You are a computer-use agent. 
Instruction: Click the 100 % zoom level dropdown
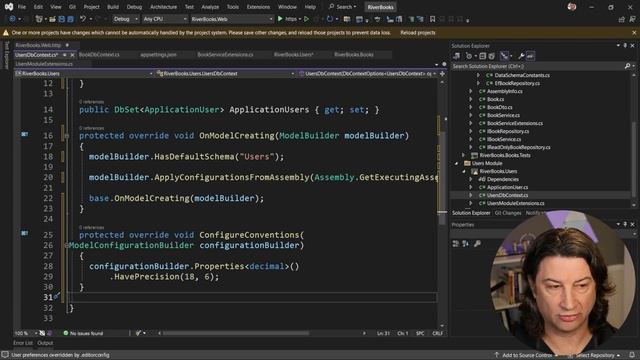[x=25, y=333]
